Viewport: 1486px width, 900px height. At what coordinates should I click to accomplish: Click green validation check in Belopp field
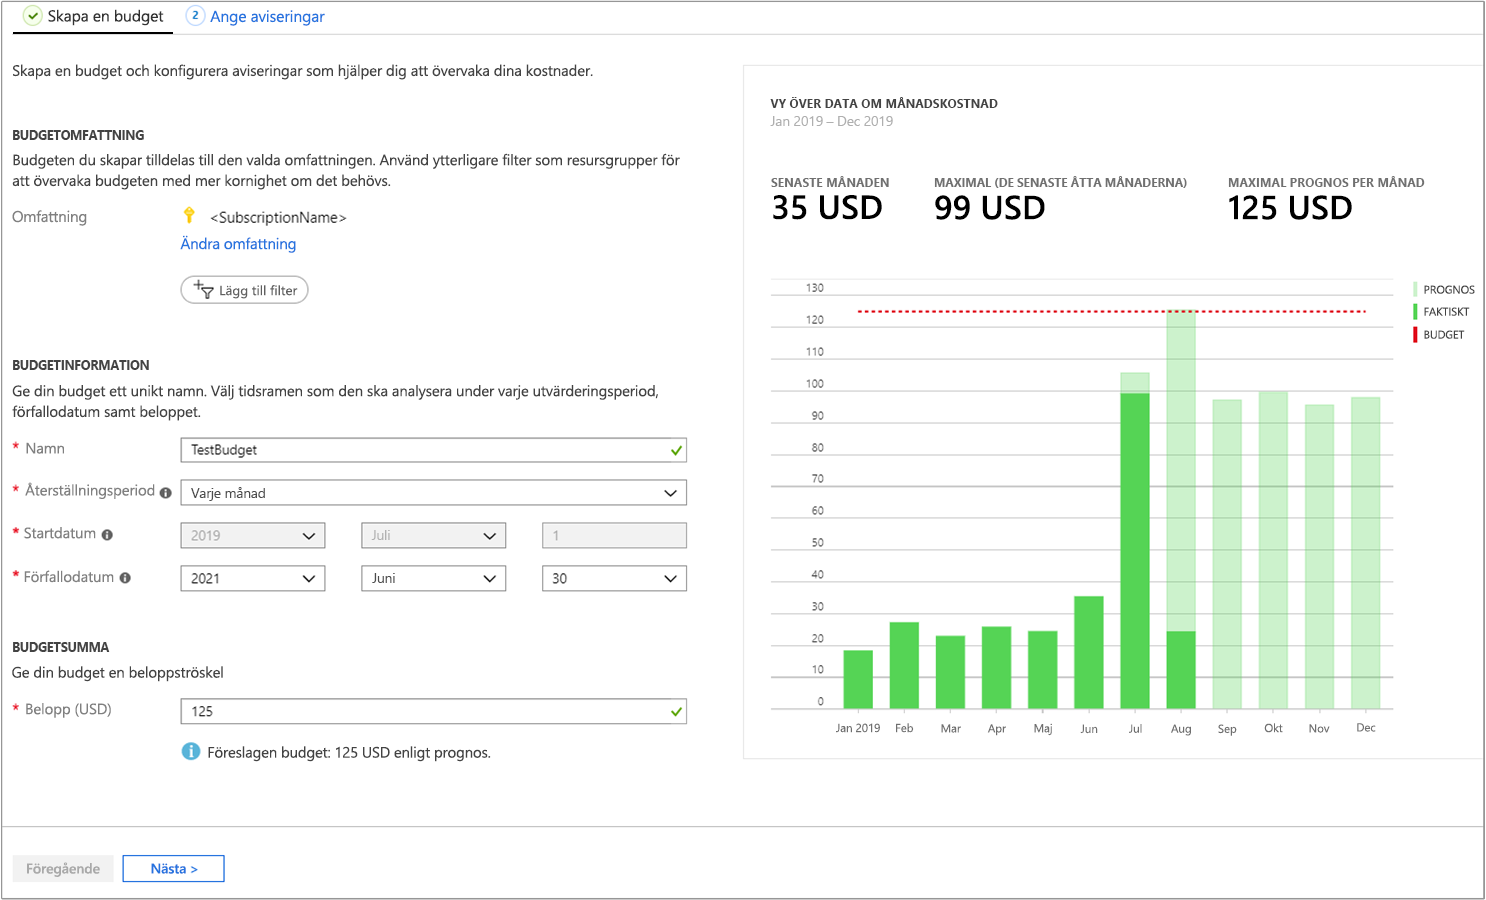(677, 712)
